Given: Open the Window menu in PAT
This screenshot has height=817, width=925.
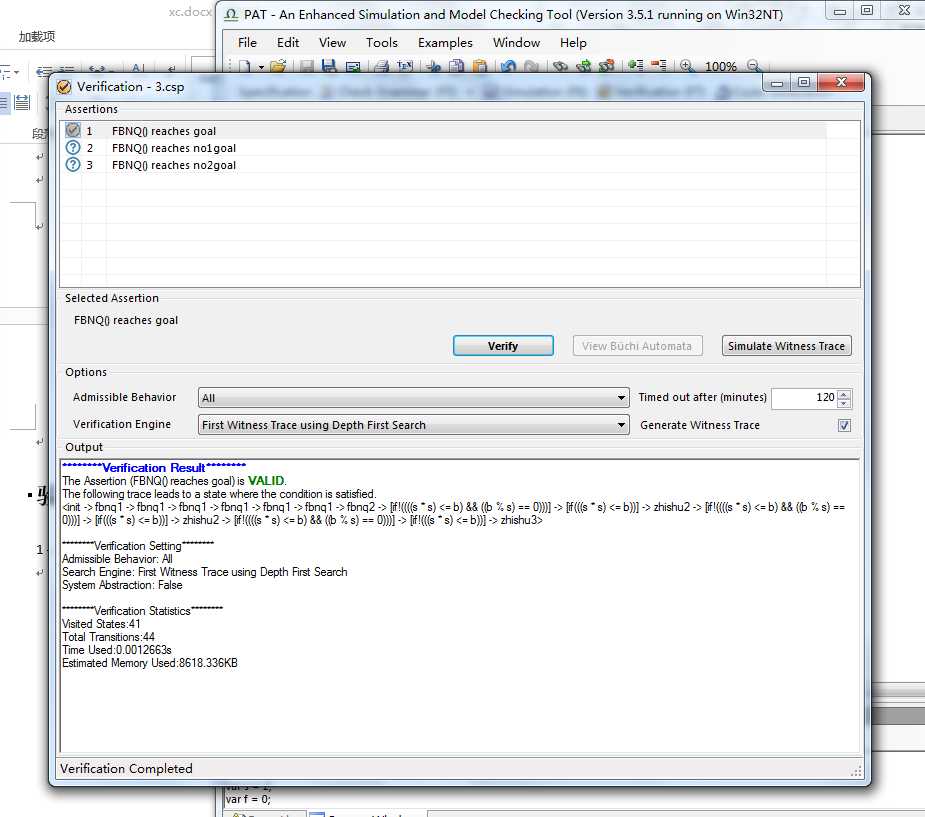Looking at the screenshot, I should click(517, 42).
